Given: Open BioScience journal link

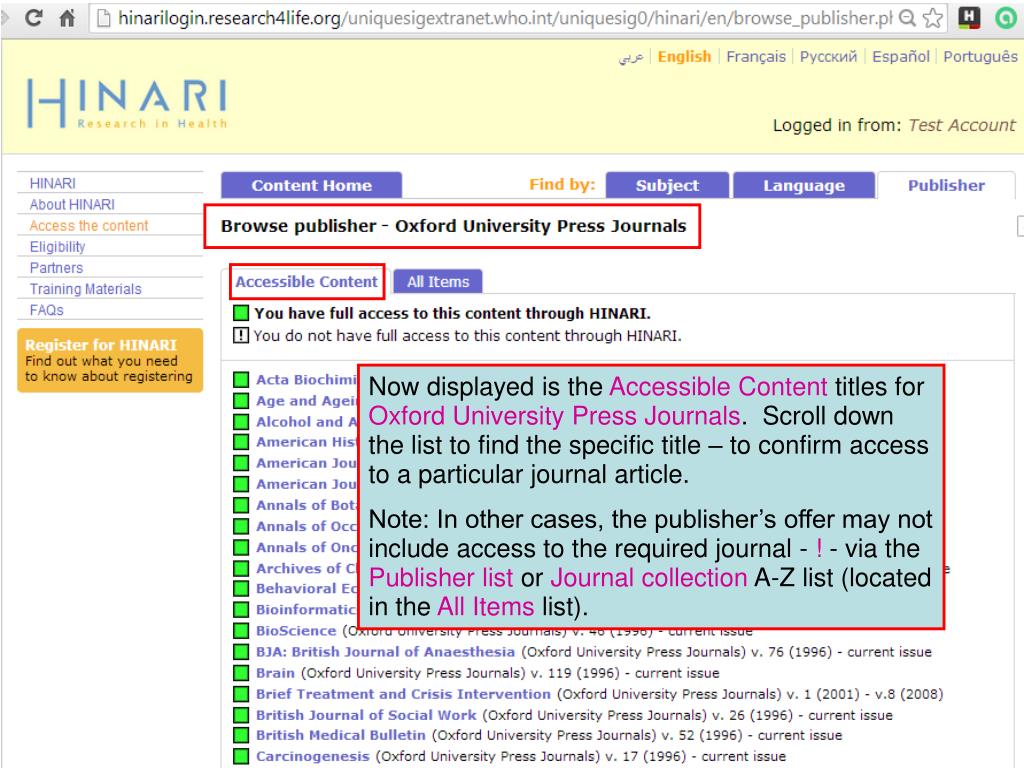Looking at the screenshot, I should point(296,631).
